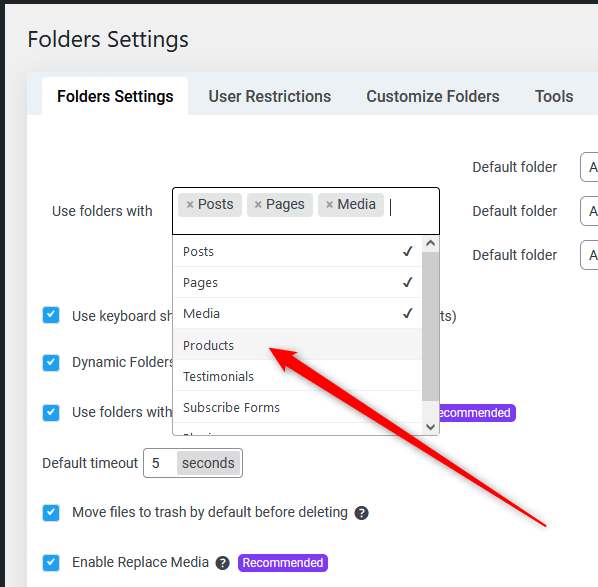Image resolution: width=598 pixels, height=587 pixels.
Task: Open help icon beside Move files to trash
Action: pos(361,513)
